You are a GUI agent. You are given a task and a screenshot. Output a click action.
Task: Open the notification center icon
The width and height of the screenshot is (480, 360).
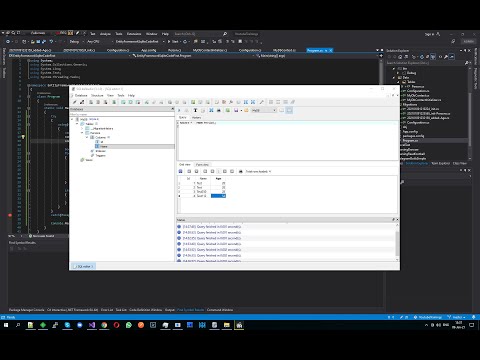[472, 325]
